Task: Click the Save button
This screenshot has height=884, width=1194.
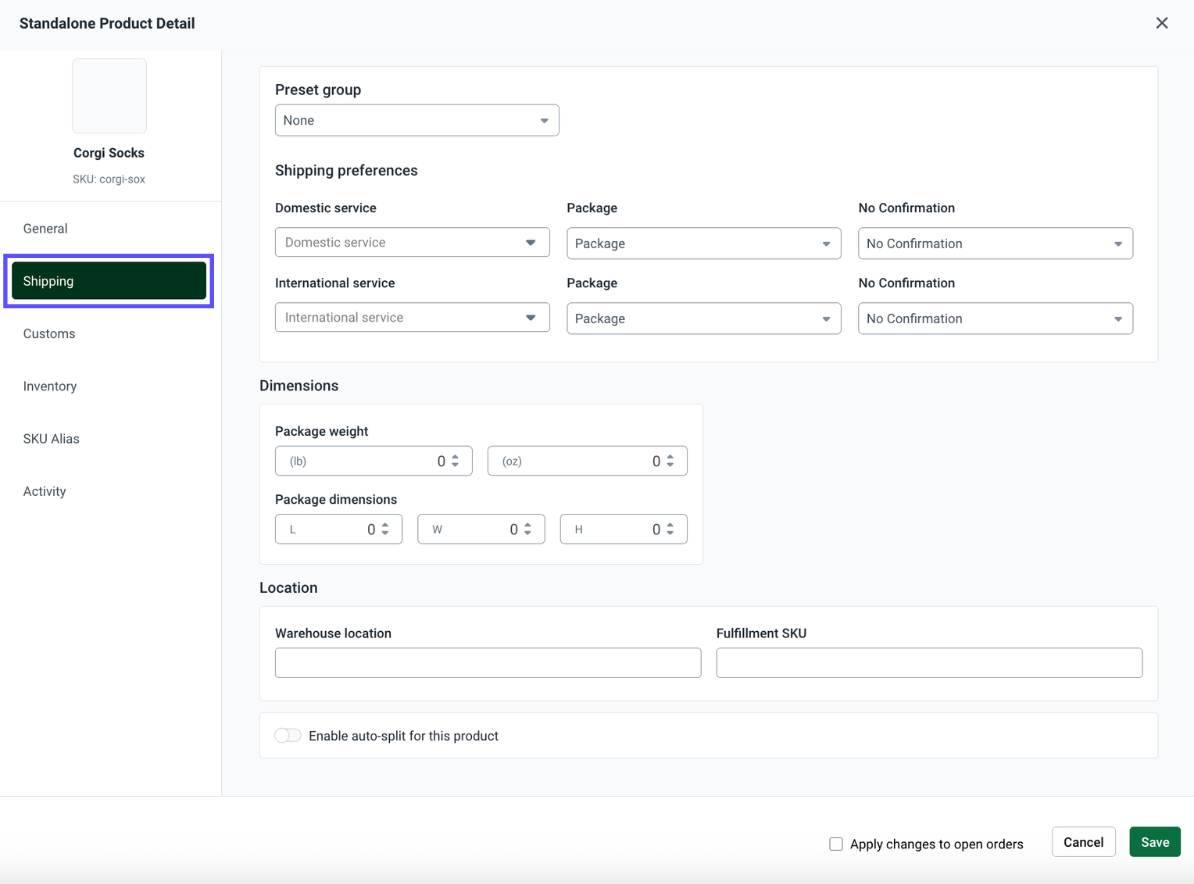Action: click(1154, 842)
